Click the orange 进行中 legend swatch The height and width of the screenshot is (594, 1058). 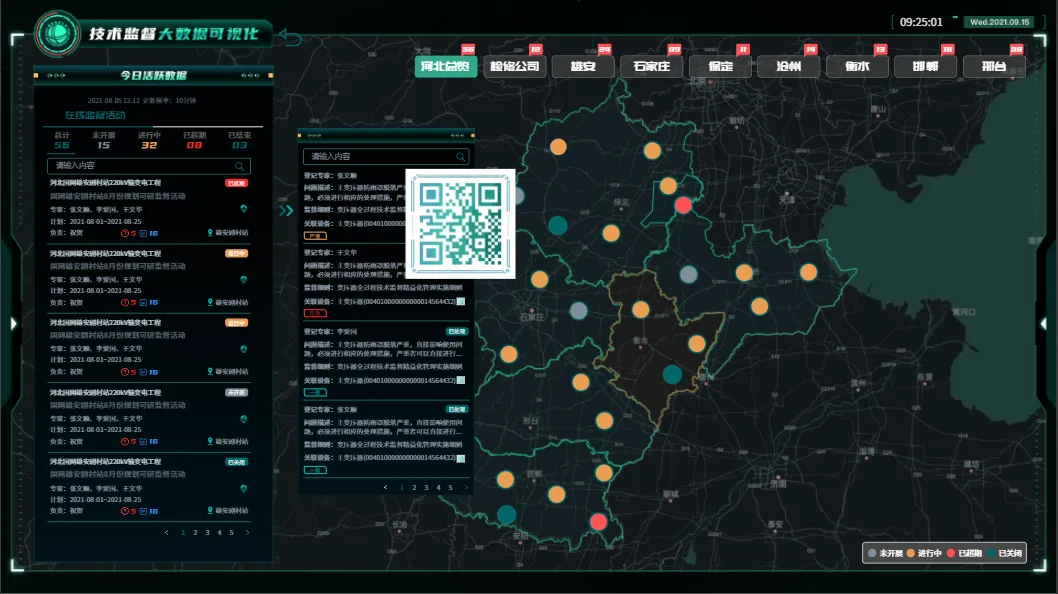(911, 554)
